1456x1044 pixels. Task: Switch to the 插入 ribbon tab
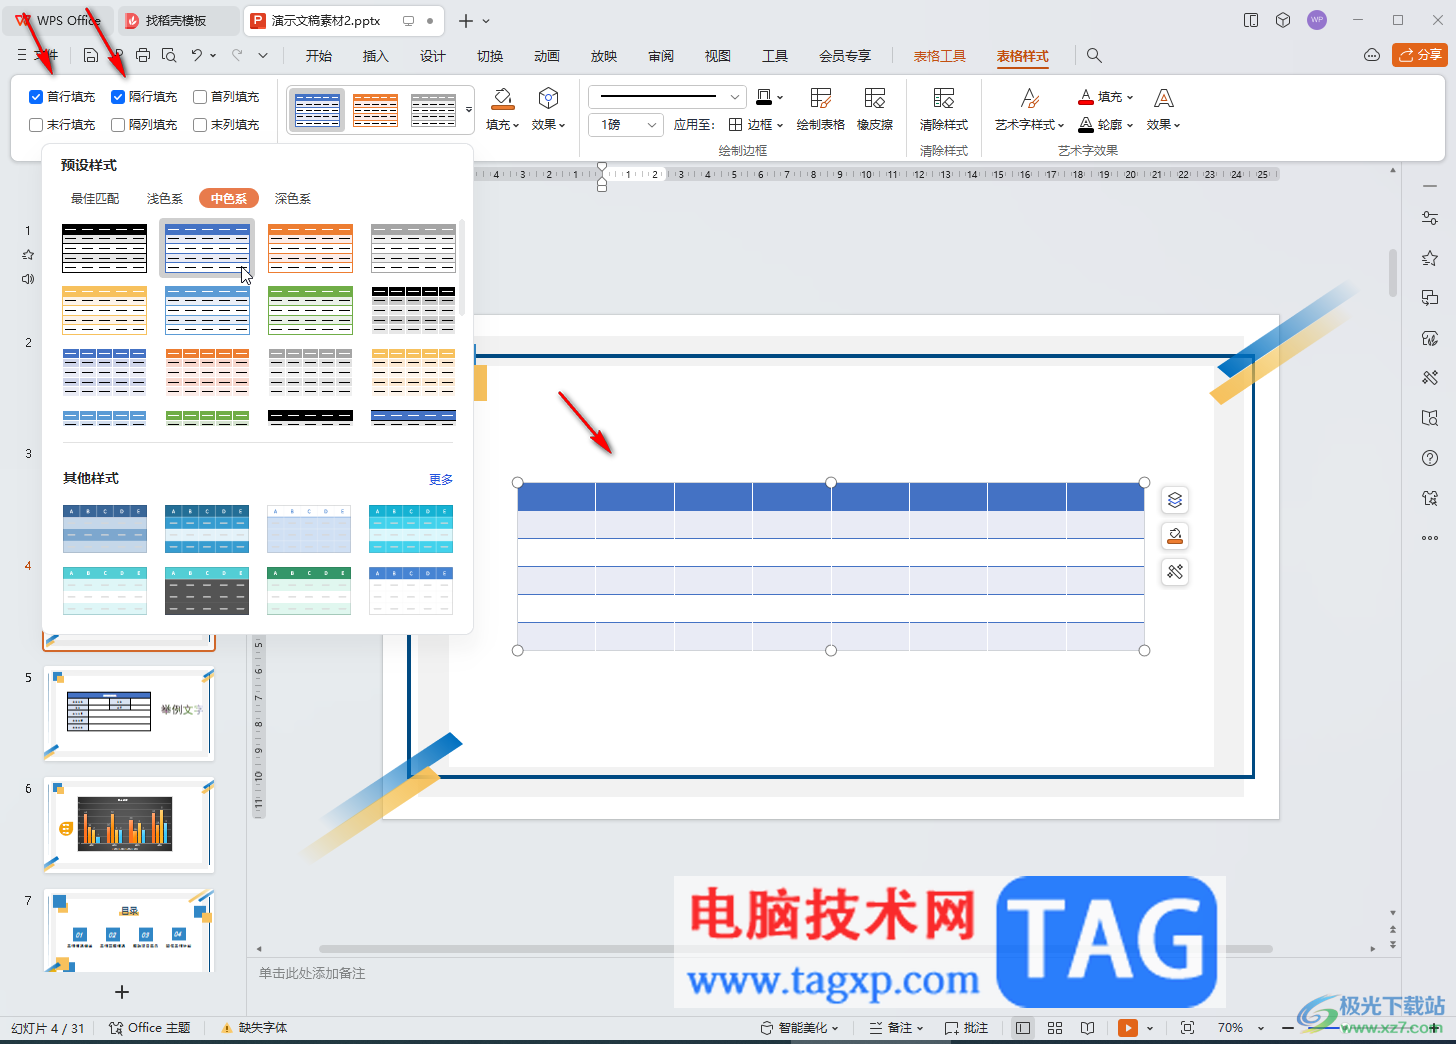[376, 56]
